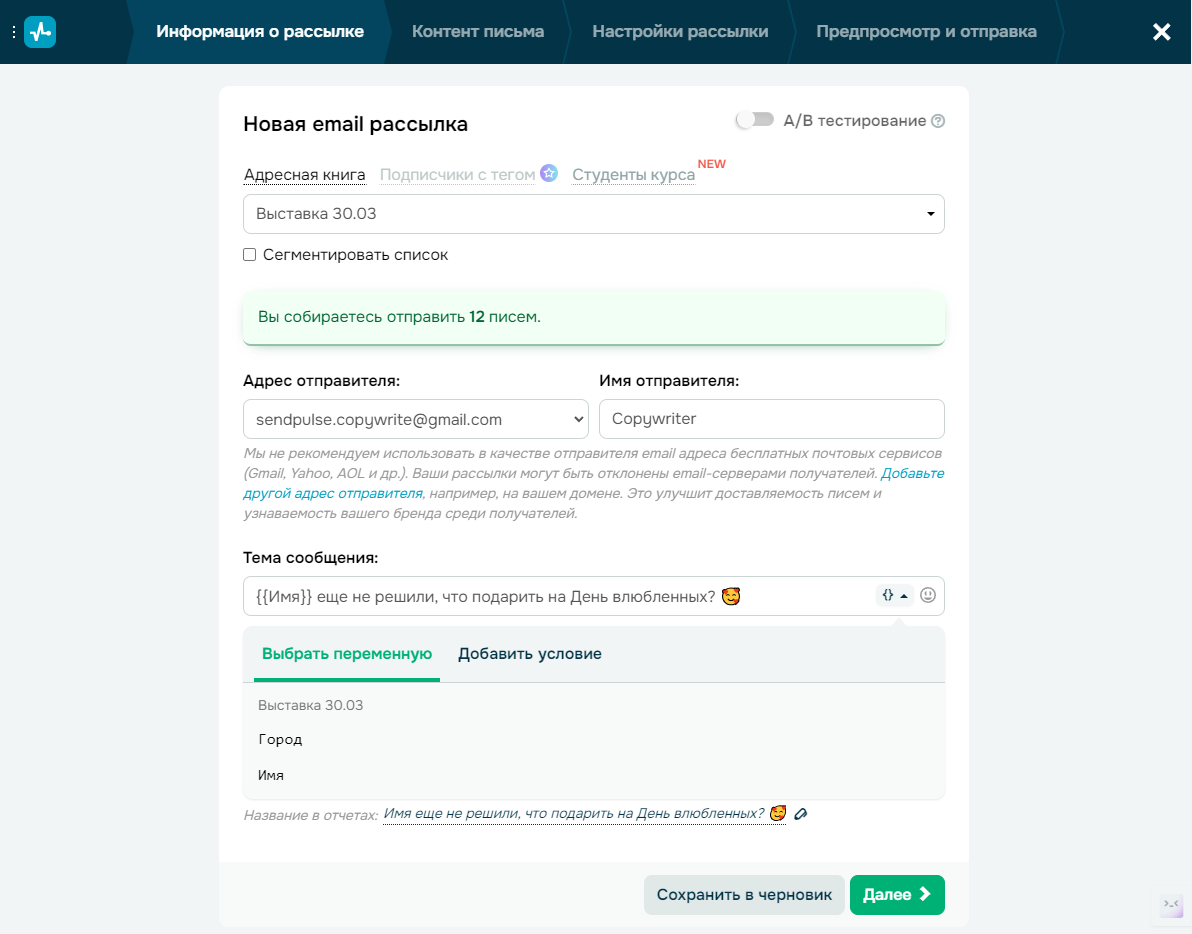Edit the report name with the pencil icon
The height and width of the screenshot is (934, 1192).
800,814
